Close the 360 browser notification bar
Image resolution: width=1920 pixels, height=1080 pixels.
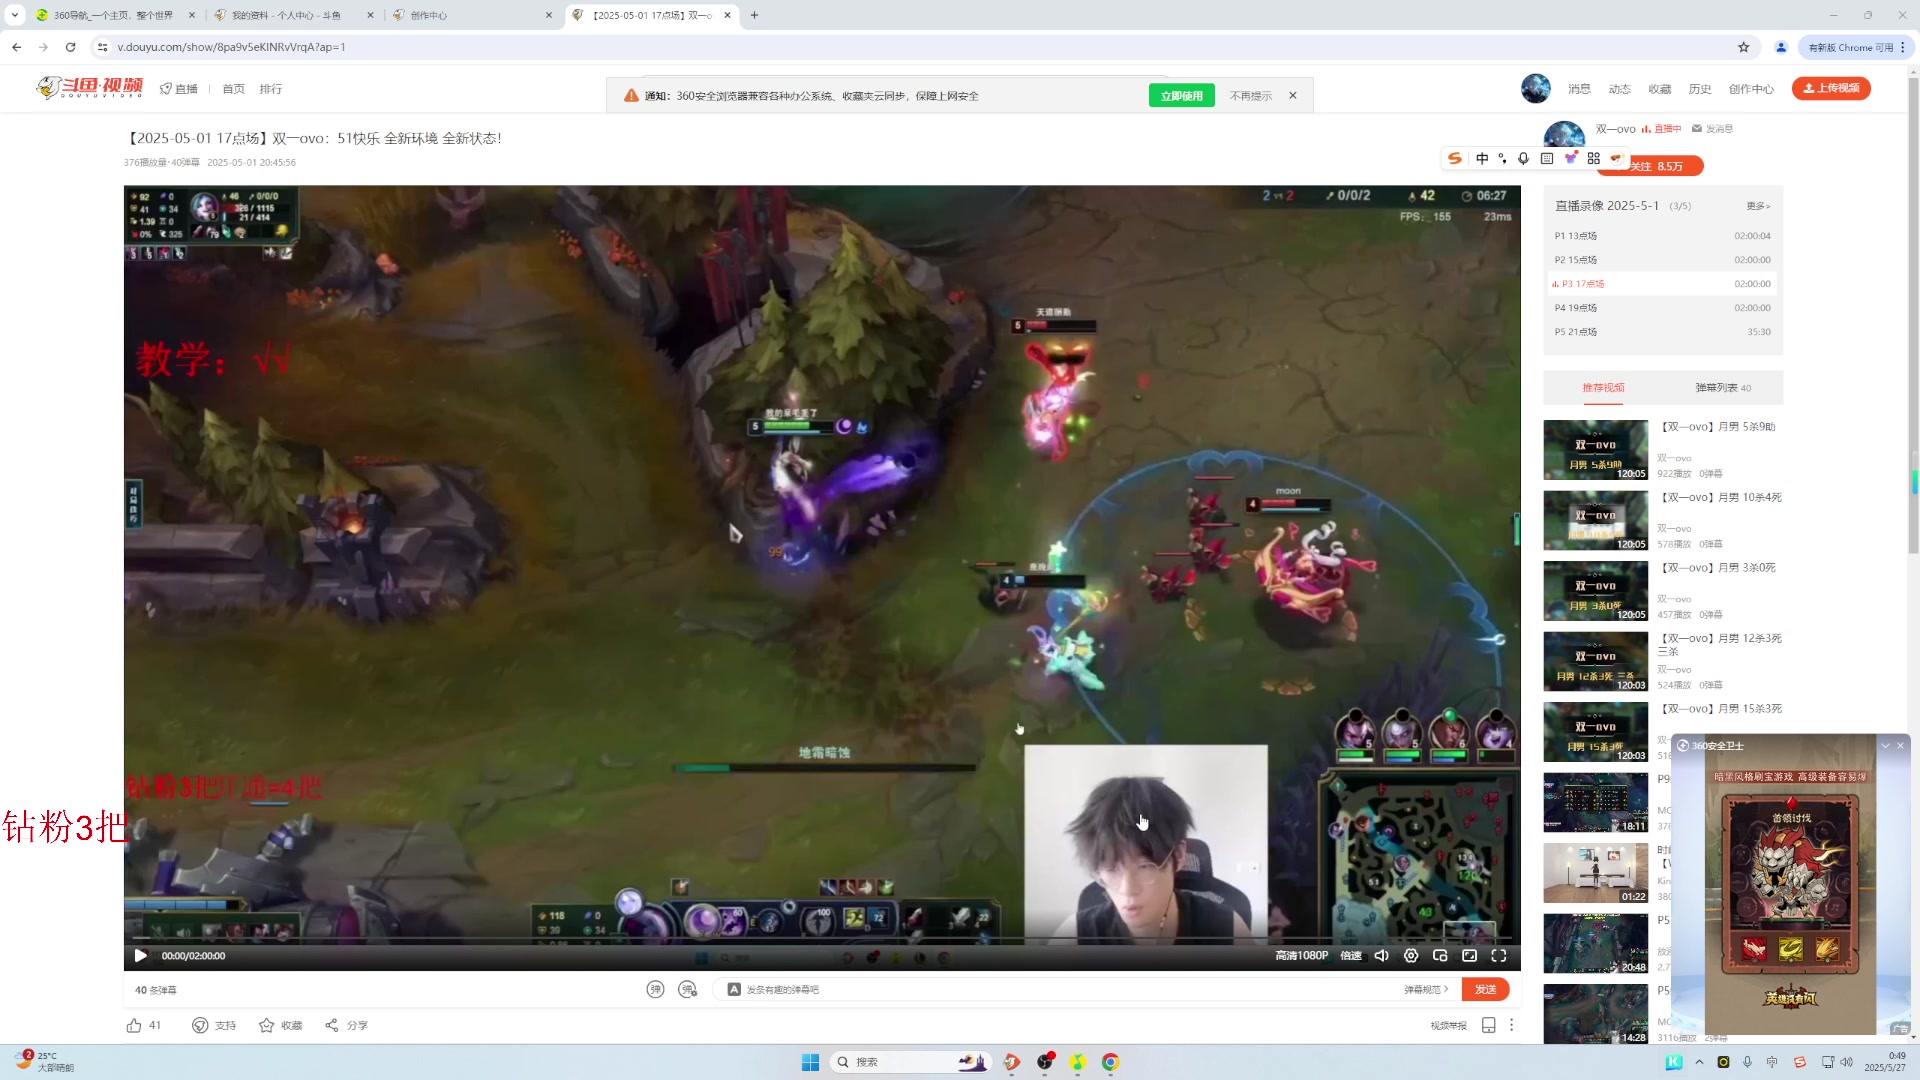pos(1293,96)
